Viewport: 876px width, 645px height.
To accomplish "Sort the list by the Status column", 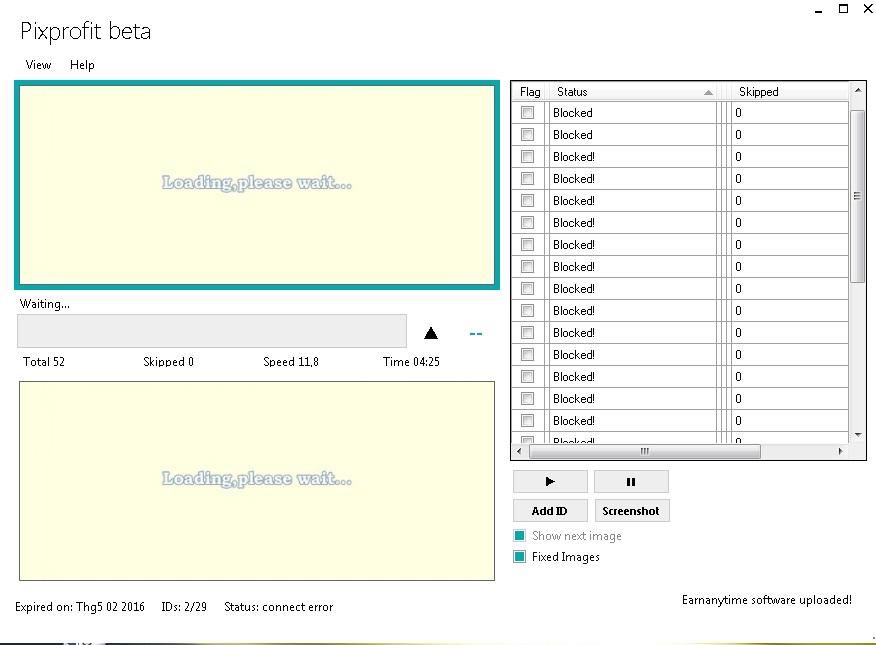I will pos(634,92).
